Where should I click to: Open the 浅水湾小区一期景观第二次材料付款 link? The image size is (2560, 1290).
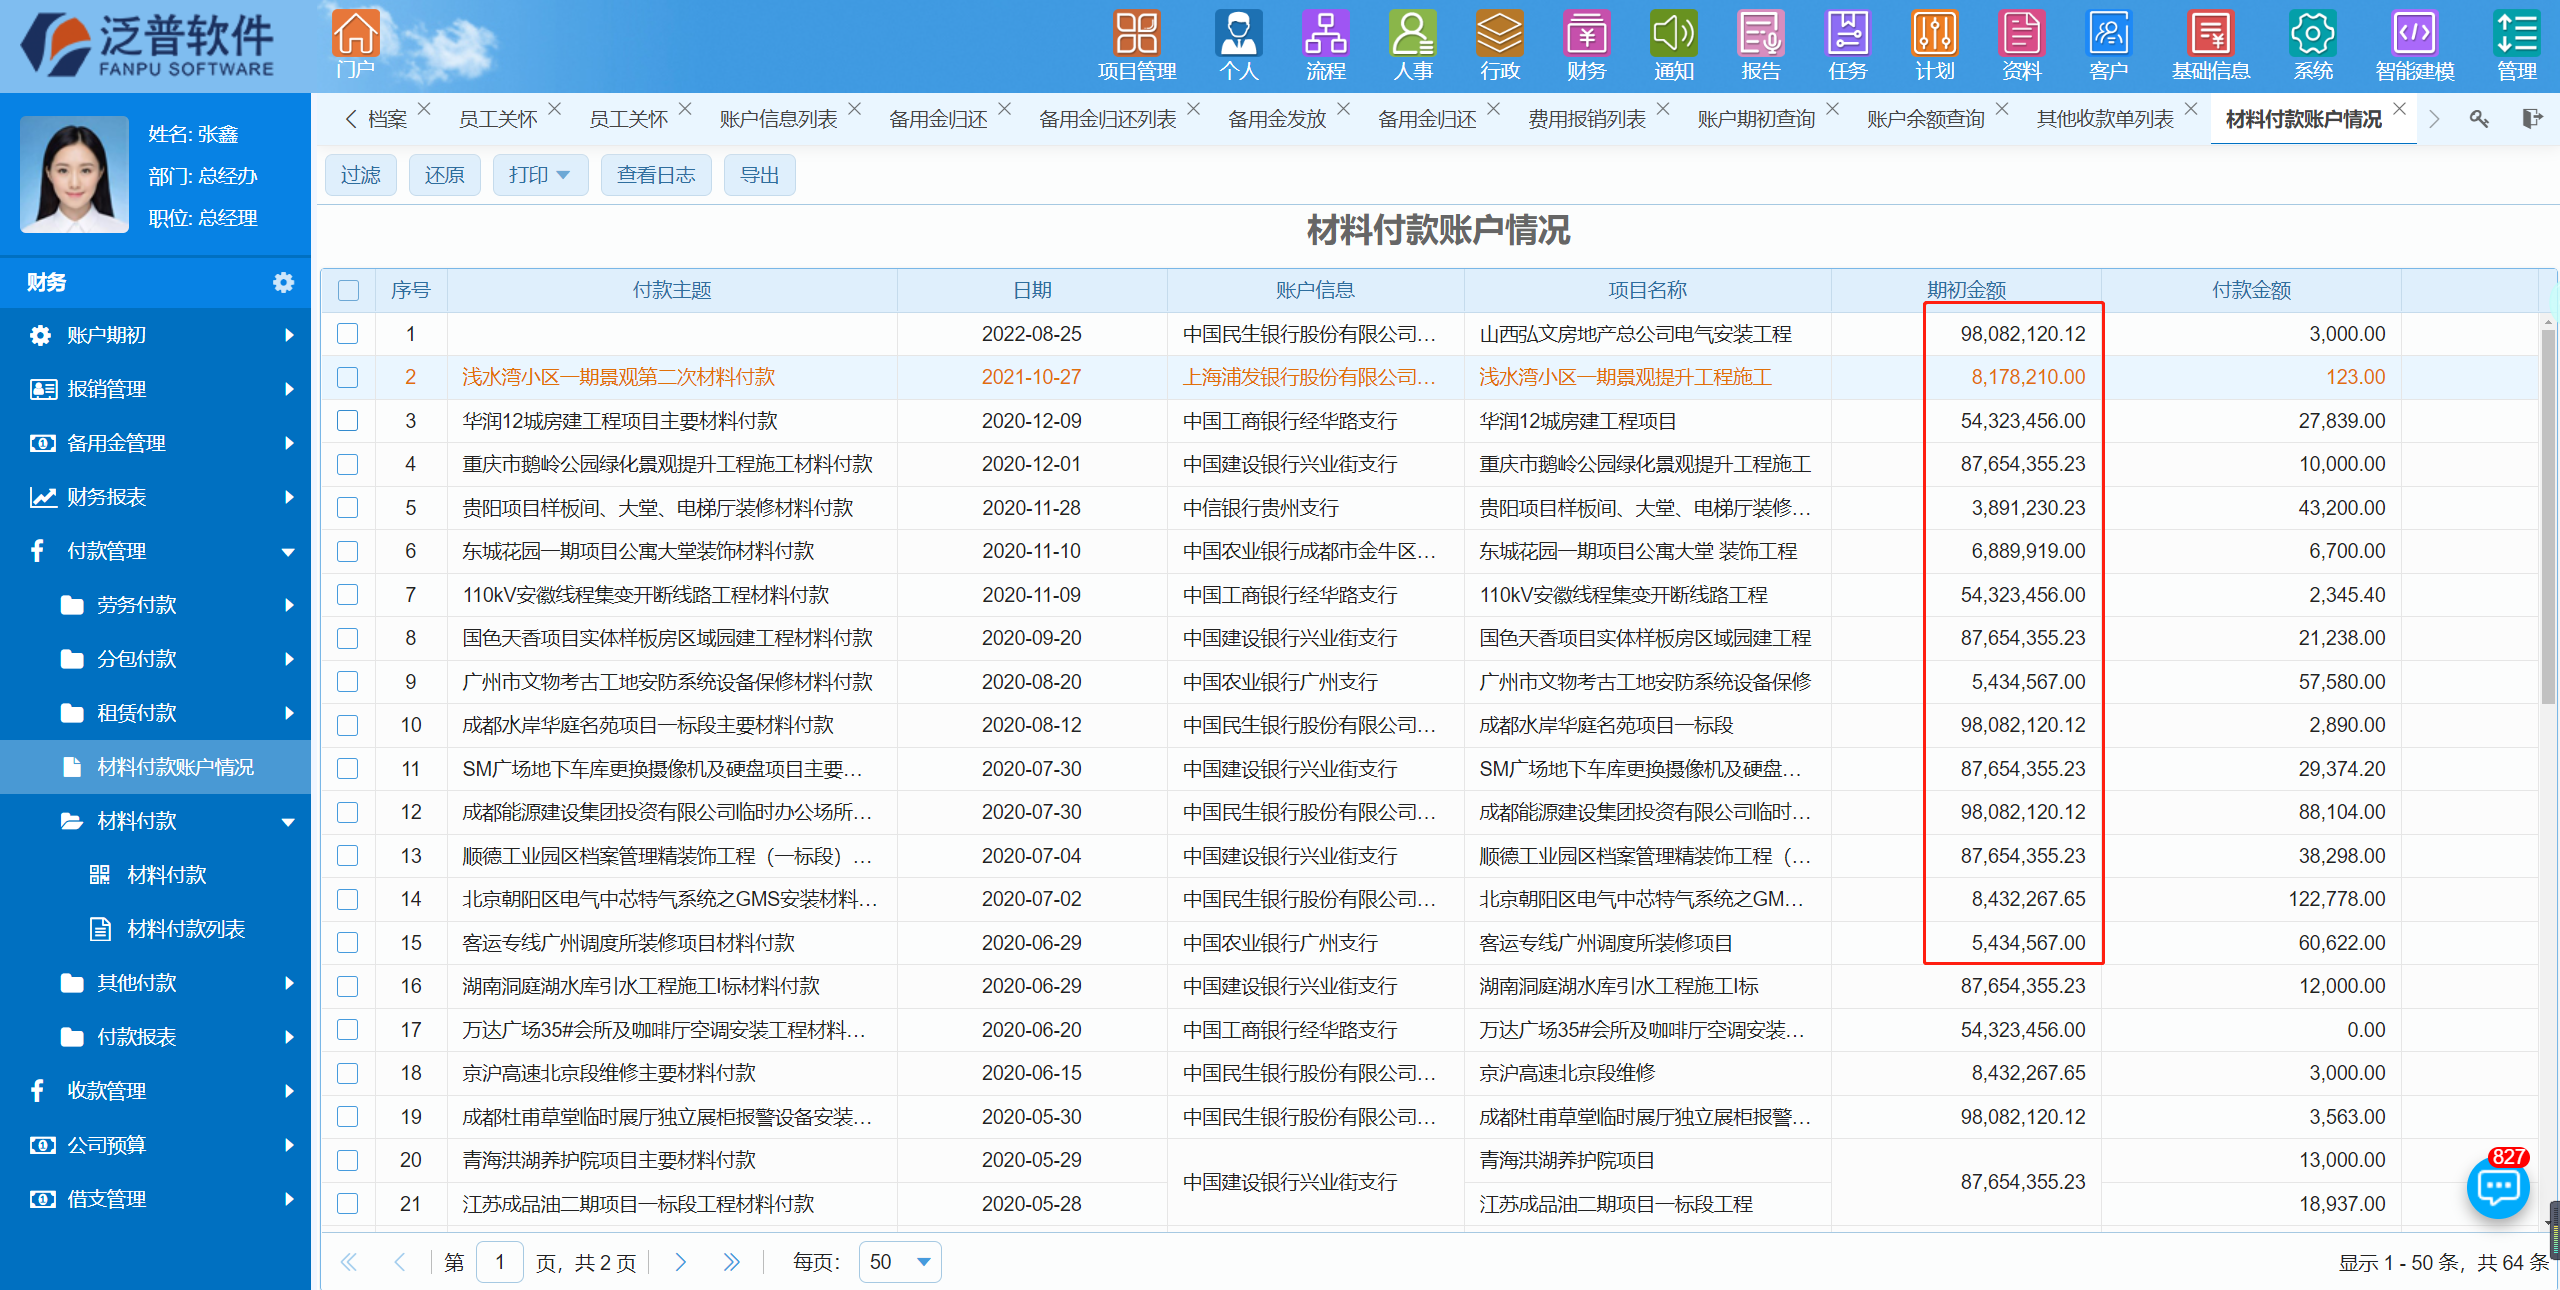tap(619, 377)
